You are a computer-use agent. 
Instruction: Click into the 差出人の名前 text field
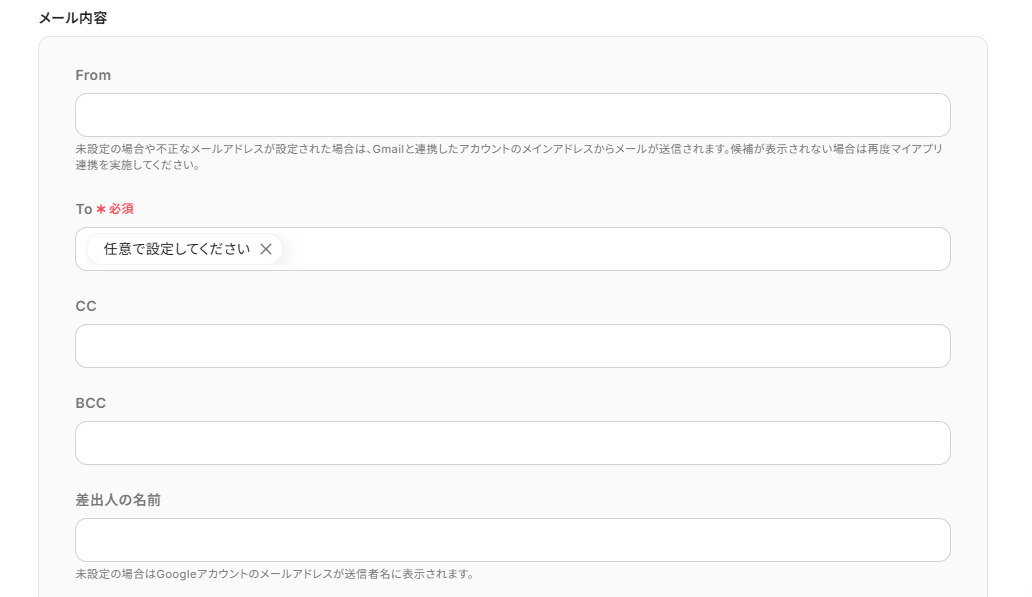coord(513,540)
